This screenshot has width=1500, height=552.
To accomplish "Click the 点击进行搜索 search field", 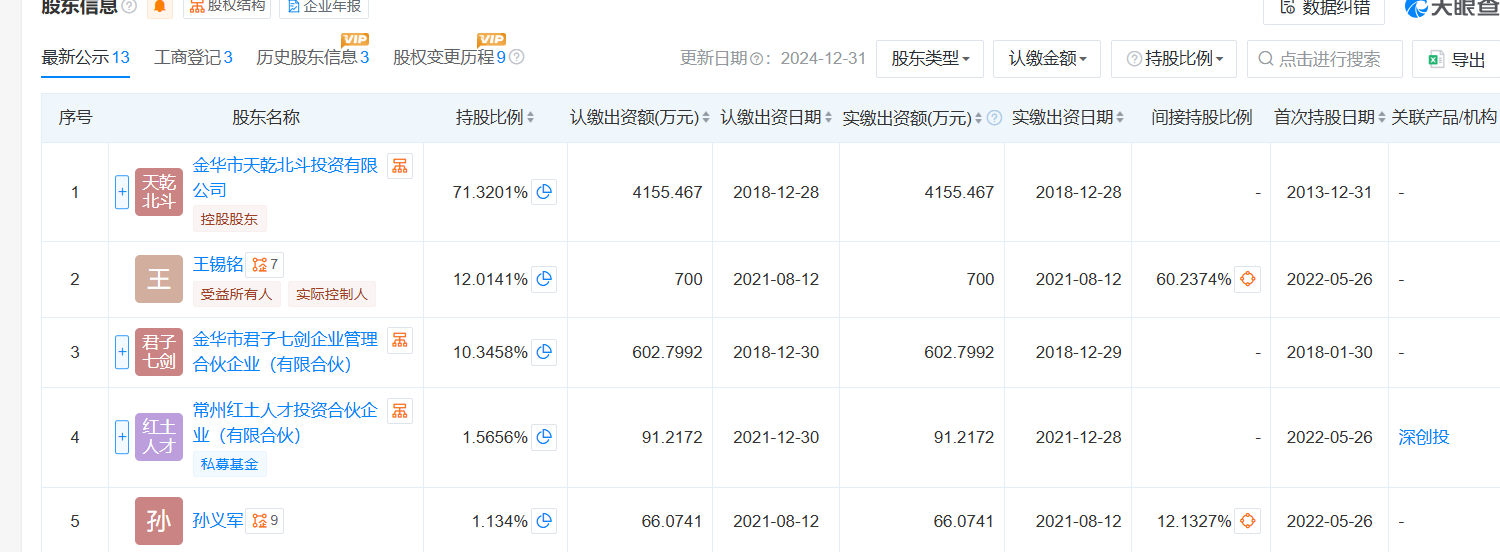I will 1328,59.
